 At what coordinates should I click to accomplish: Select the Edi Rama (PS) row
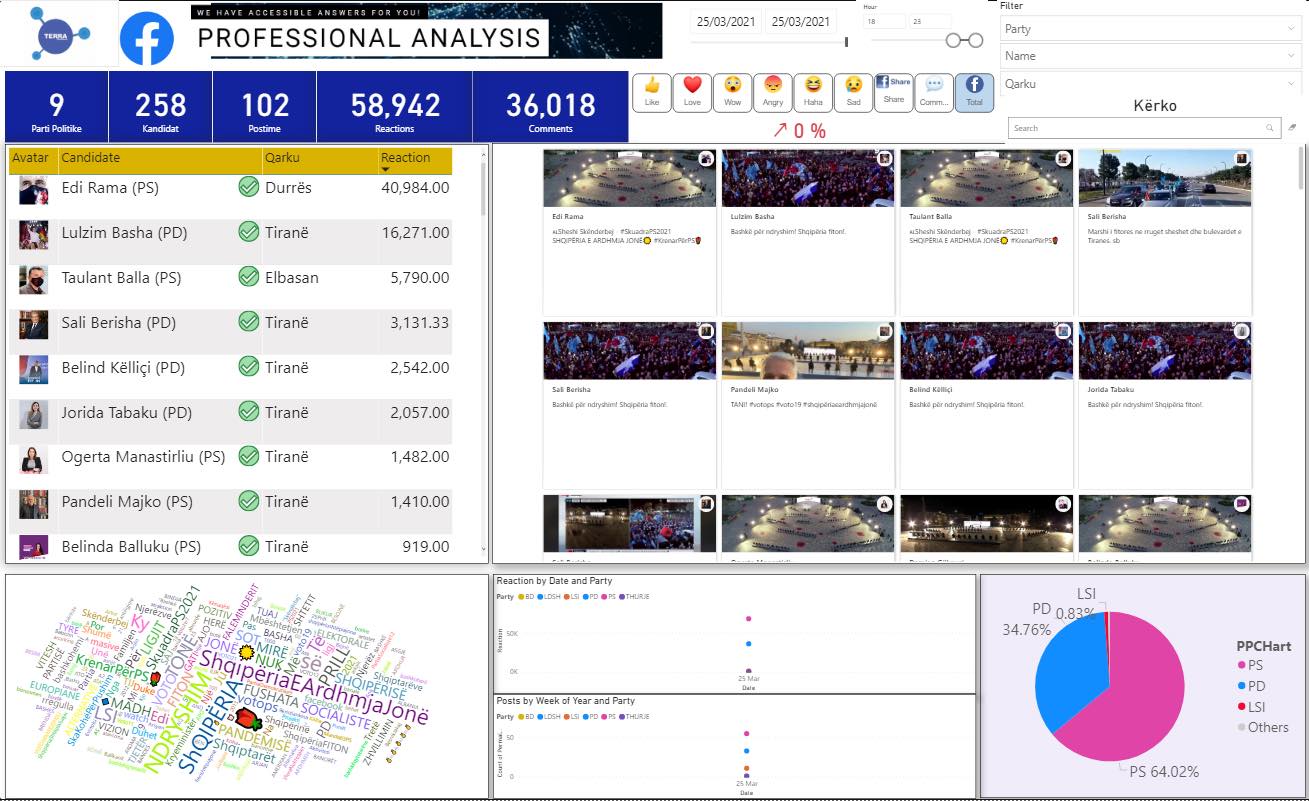[x=110, y=188]
